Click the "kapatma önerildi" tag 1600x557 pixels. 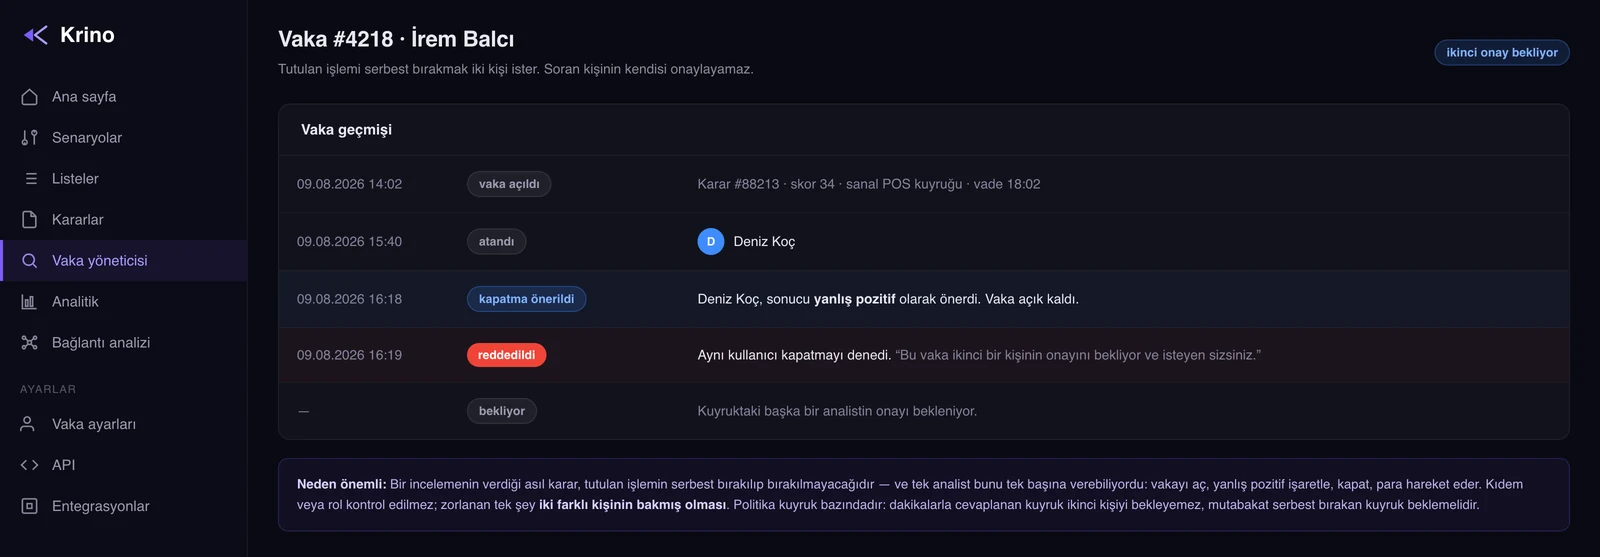tap(526, 299)
